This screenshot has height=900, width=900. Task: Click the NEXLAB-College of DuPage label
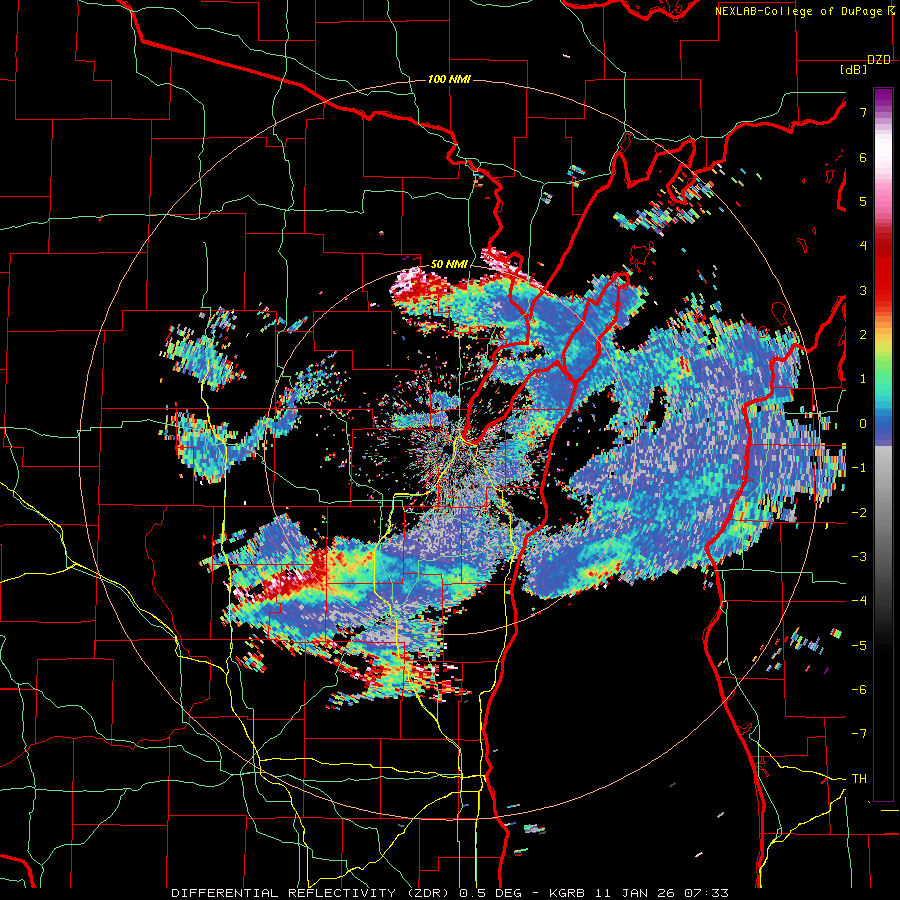coord(800,11)
